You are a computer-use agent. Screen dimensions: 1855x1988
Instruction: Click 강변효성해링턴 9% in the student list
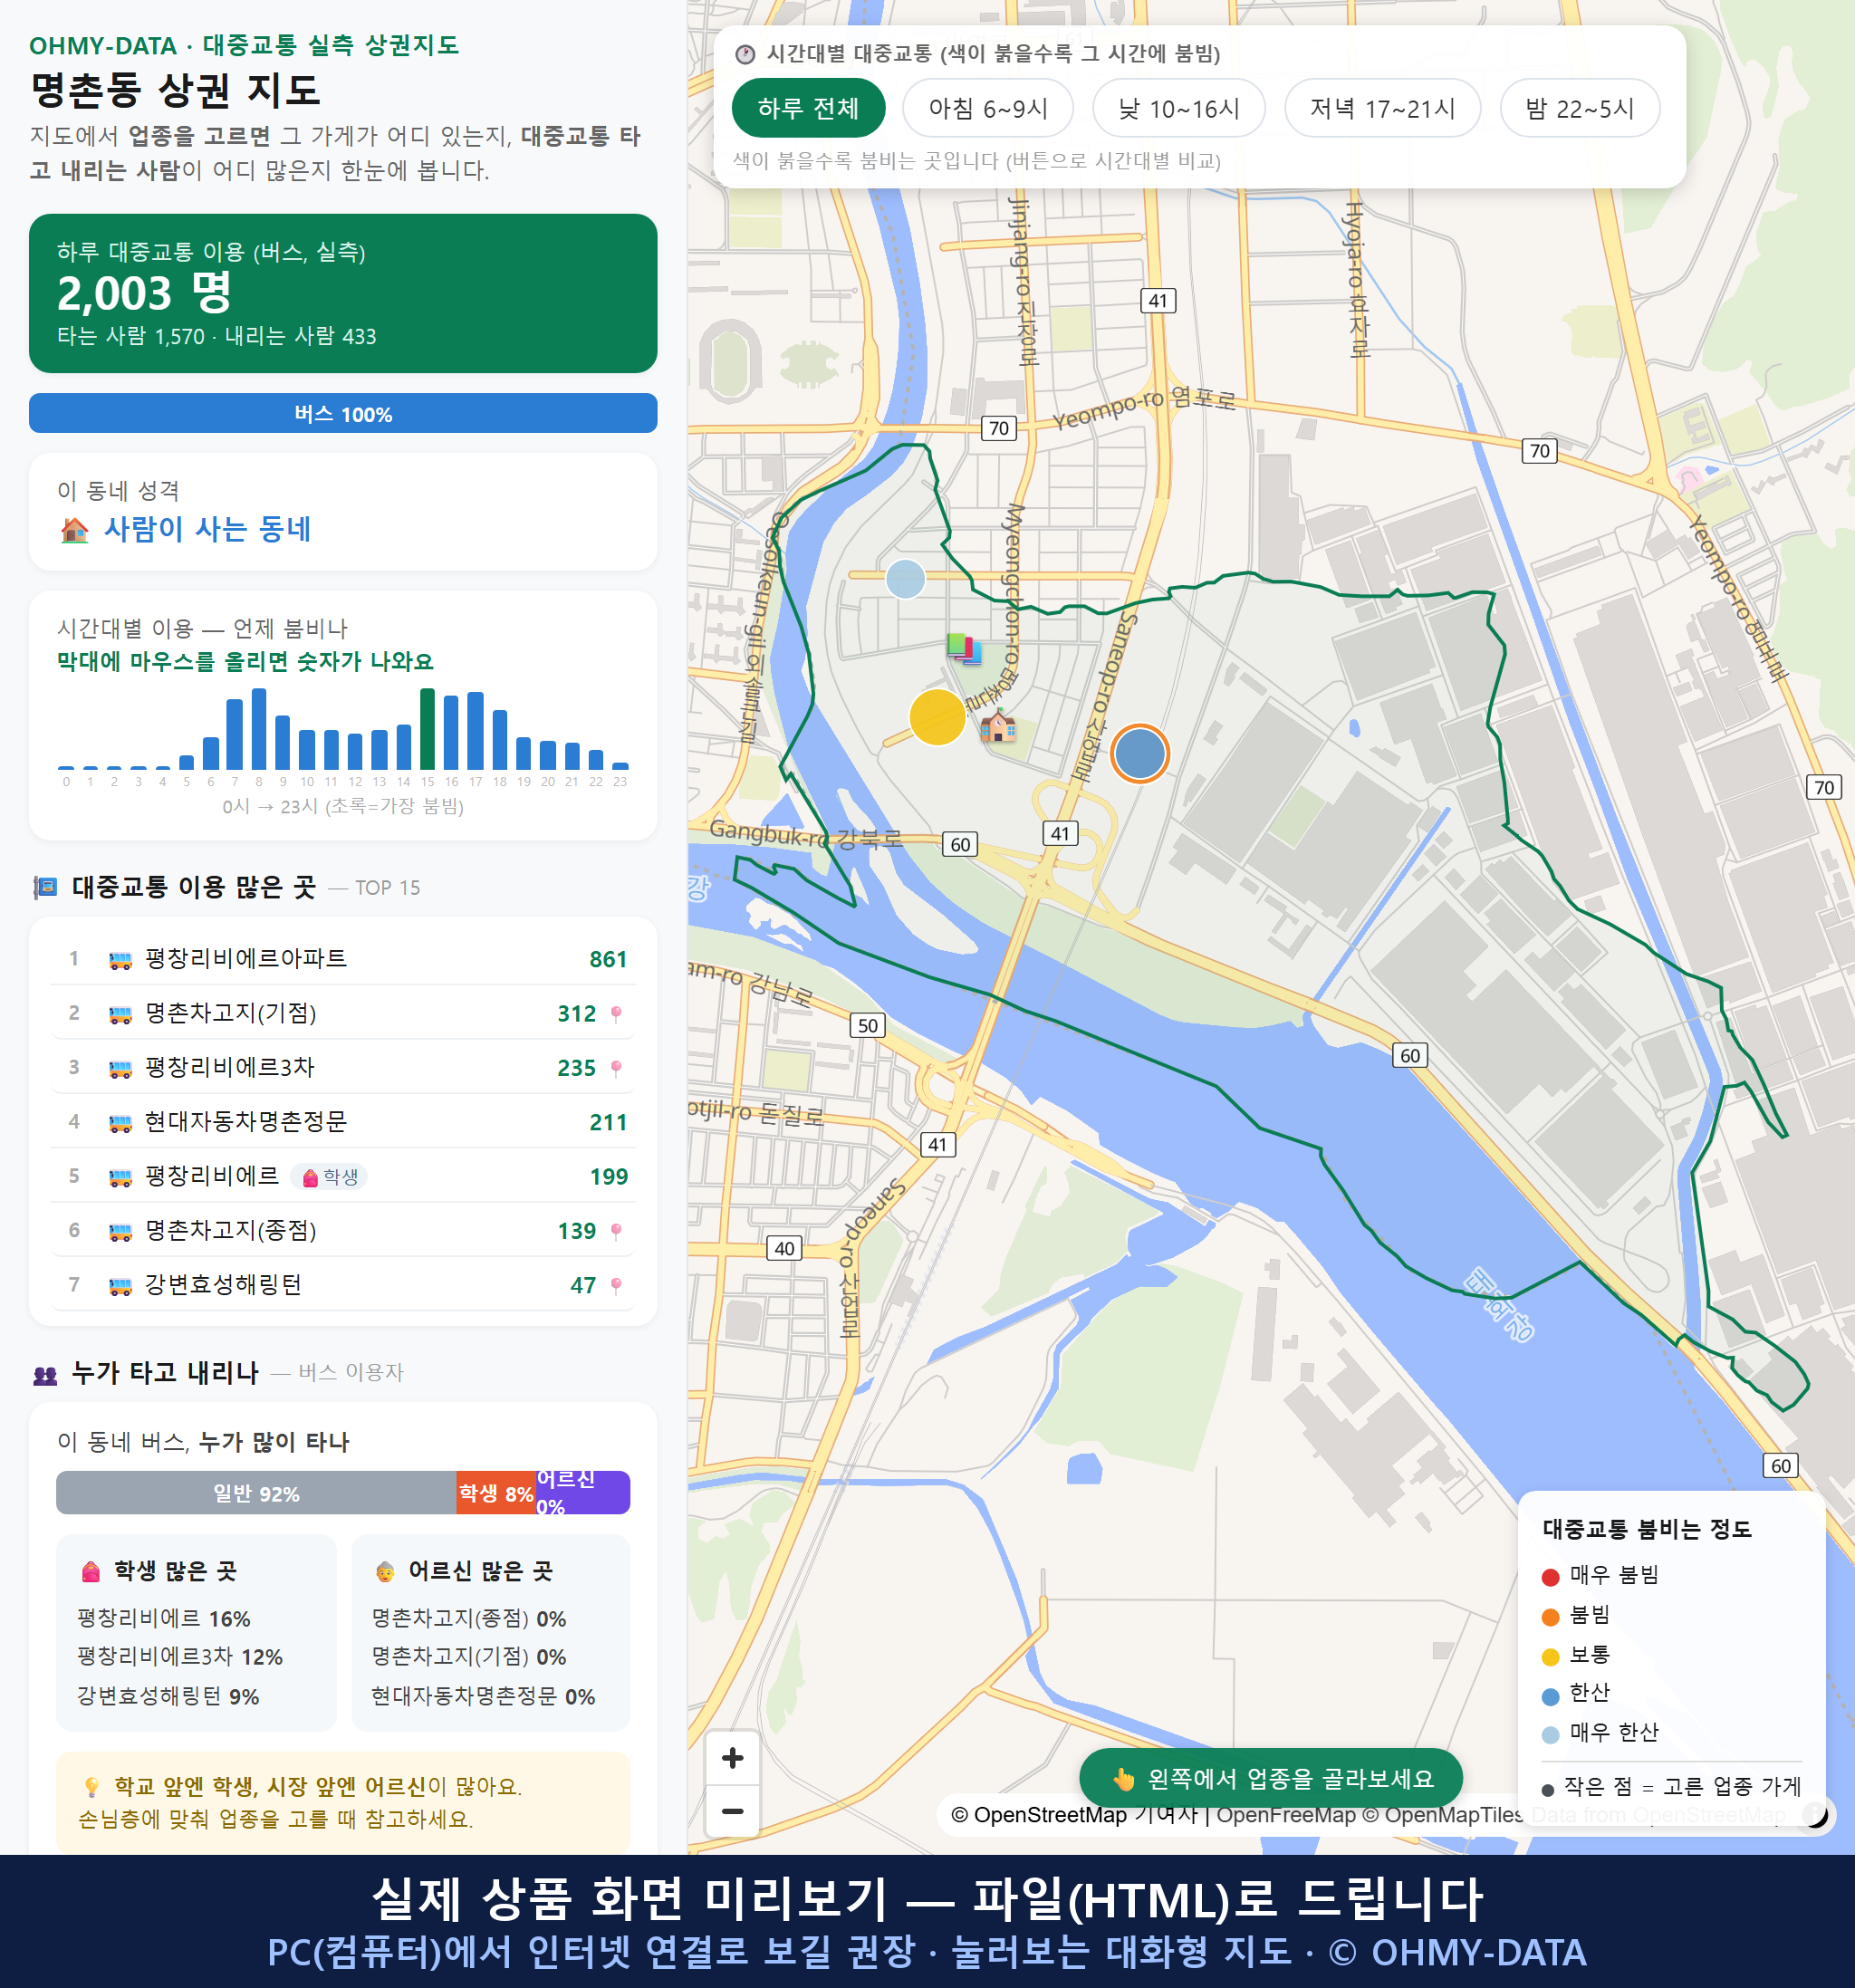(168, 1697)
